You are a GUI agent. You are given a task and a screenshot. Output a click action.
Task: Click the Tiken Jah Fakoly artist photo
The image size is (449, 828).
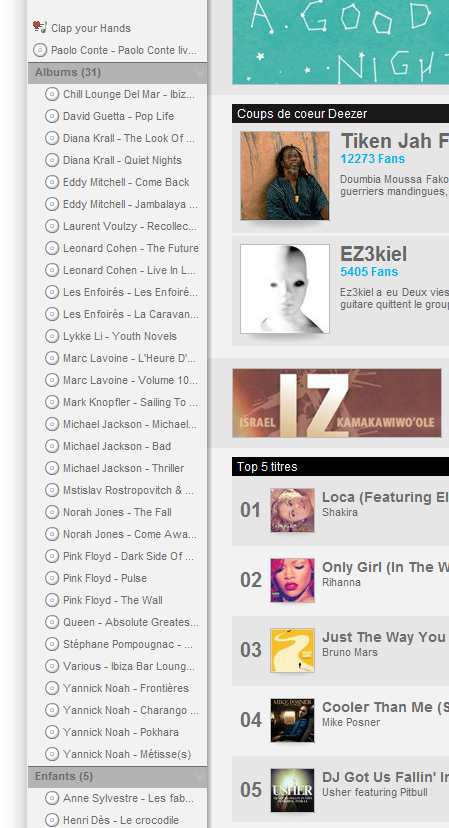point(285,176)
